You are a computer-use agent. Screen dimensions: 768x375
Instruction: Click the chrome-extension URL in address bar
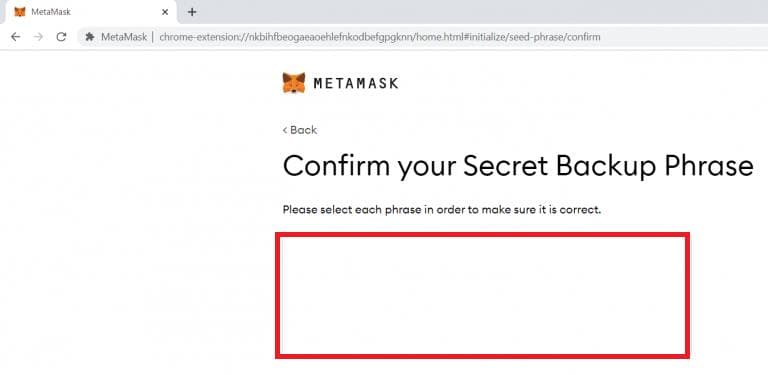tap(380, 37)
